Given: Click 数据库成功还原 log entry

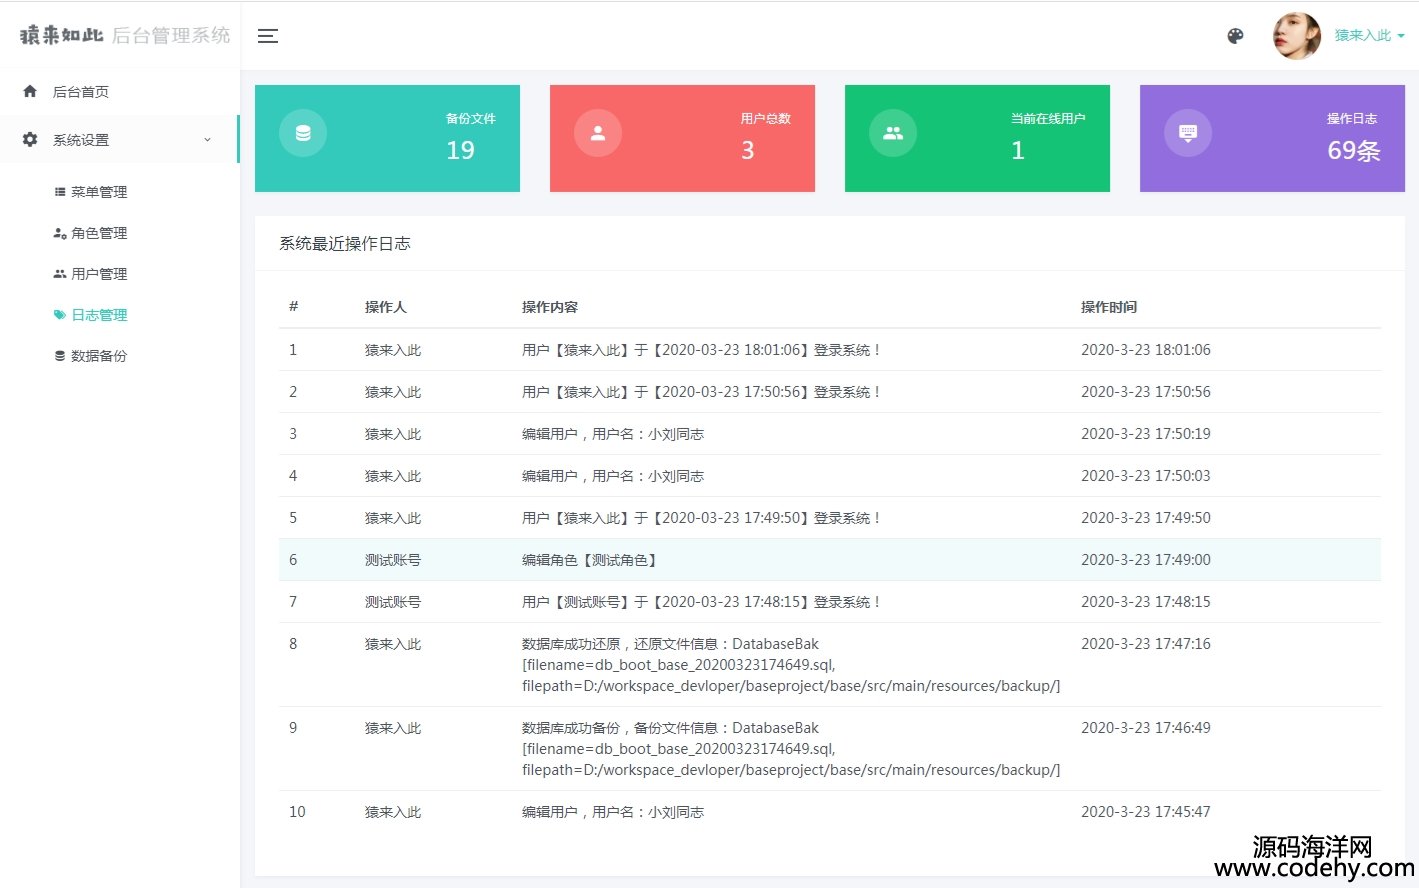Looking at the screenshot, I should click(791, 665).
